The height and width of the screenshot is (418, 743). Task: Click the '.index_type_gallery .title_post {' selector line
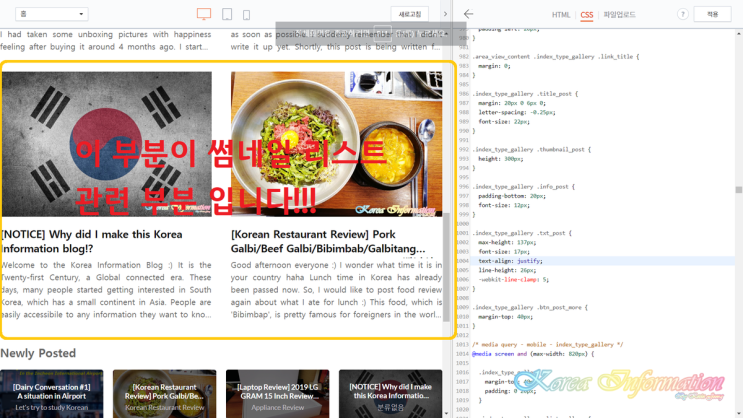click(x=525, y=94)
